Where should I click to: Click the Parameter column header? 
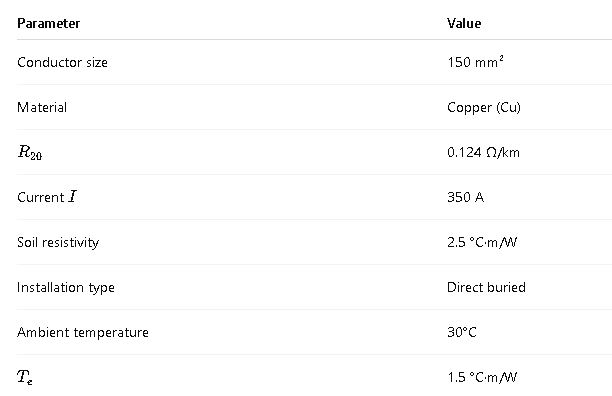48,23
